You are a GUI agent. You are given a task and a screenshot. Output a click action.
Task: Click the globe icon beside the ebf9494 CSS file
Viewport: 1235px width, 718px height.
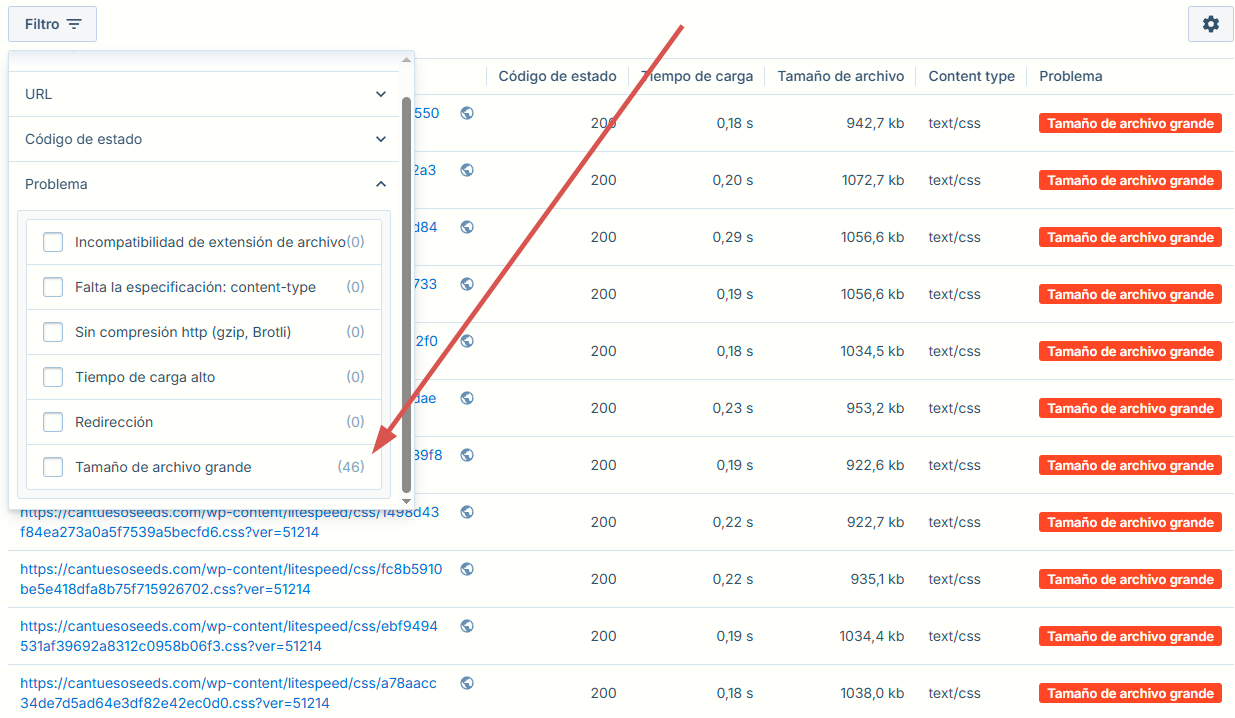click(x=466, y=625)
